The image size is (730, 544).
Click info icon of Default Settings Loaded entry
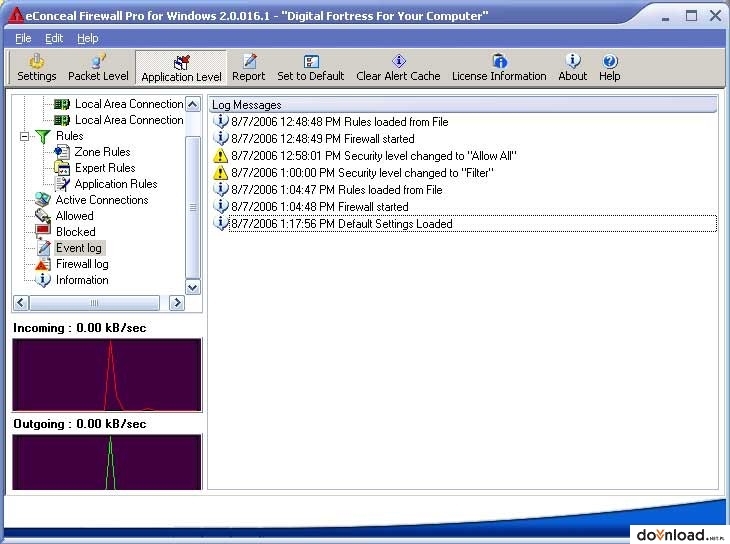click(x=220, y=223)
